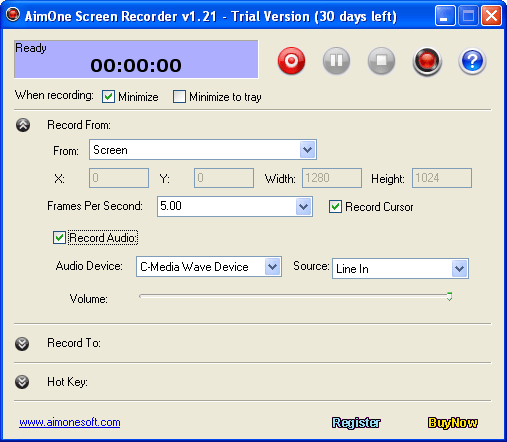This screenshot has height=442, width=507.
Task: Click the dark red camera-style button
Action: (x=427, y=61)
